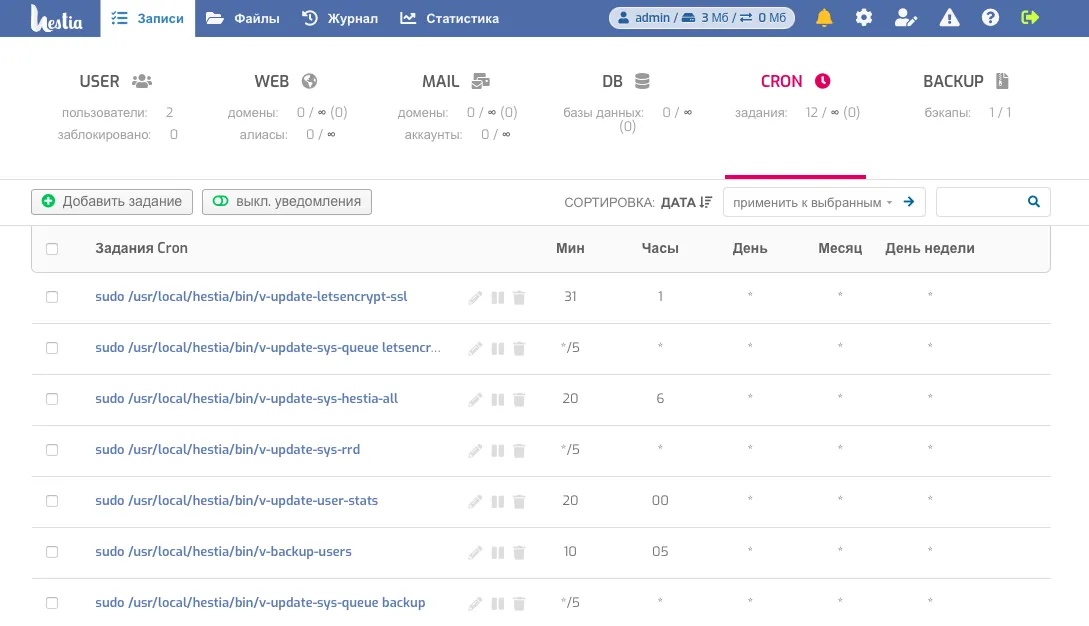The image size is (1089, 626).
Task: Click the search magnifier icon
Action: pos(1034,202)
